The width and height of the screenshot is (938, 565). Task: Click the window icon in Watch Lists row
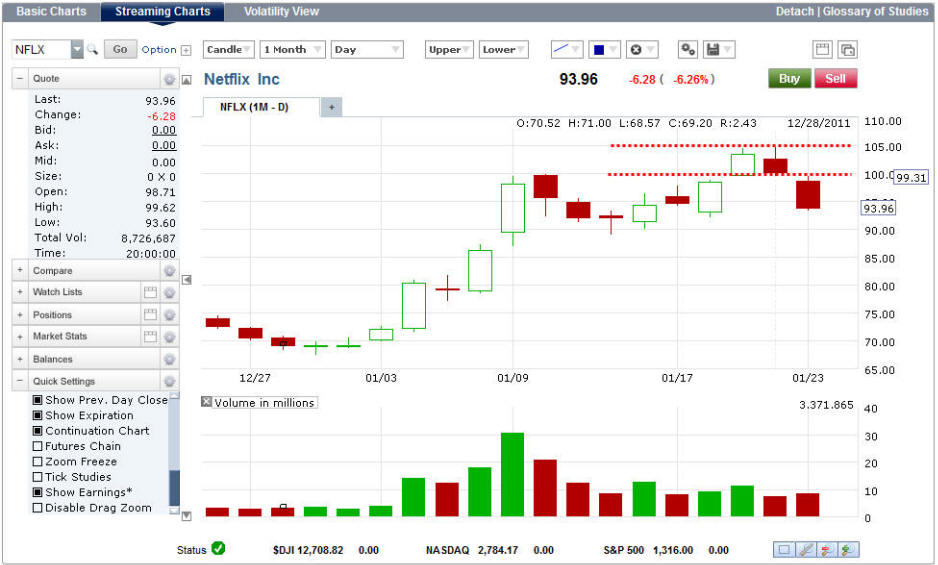(x=150, y=292)
